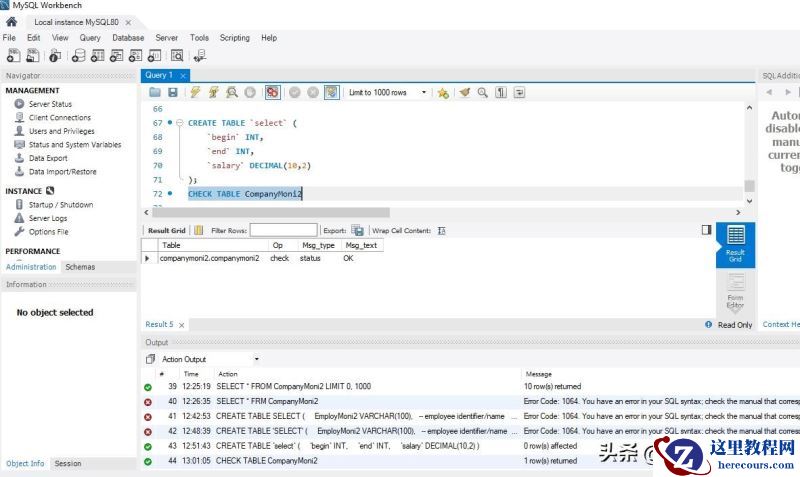Toggle the stop-on-error execution button

pos(272,92)
